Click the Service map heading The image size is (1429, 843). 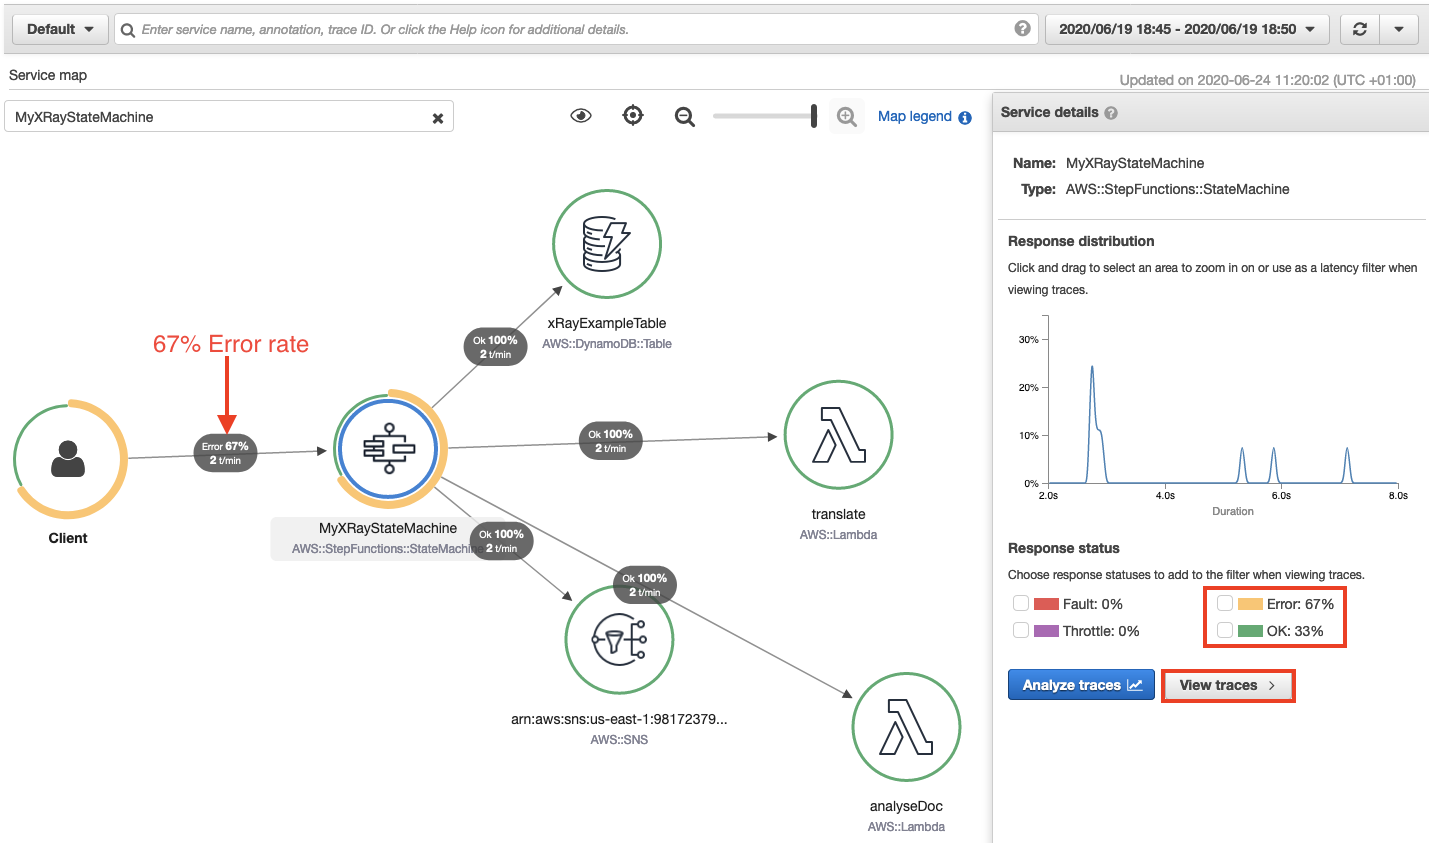coord(48,75)
